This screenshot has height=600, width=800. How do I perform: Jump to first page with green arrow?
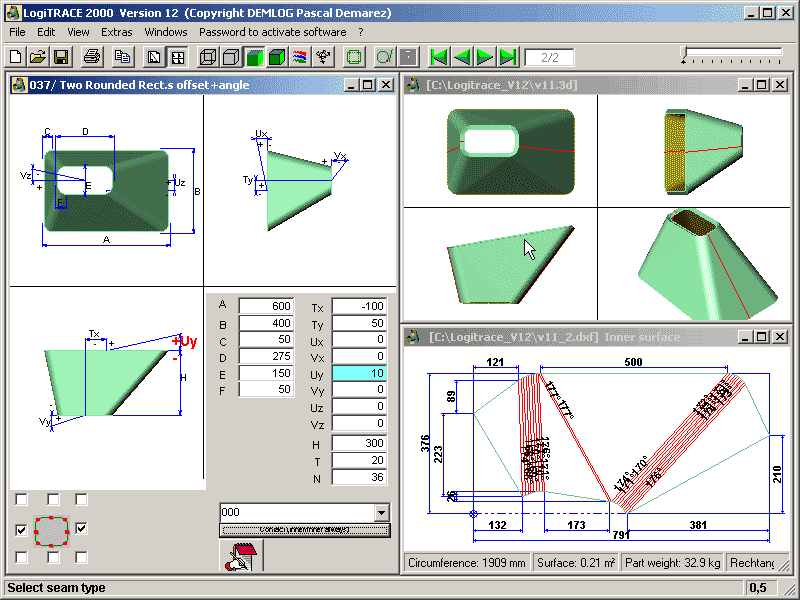(x=439, y=57)
